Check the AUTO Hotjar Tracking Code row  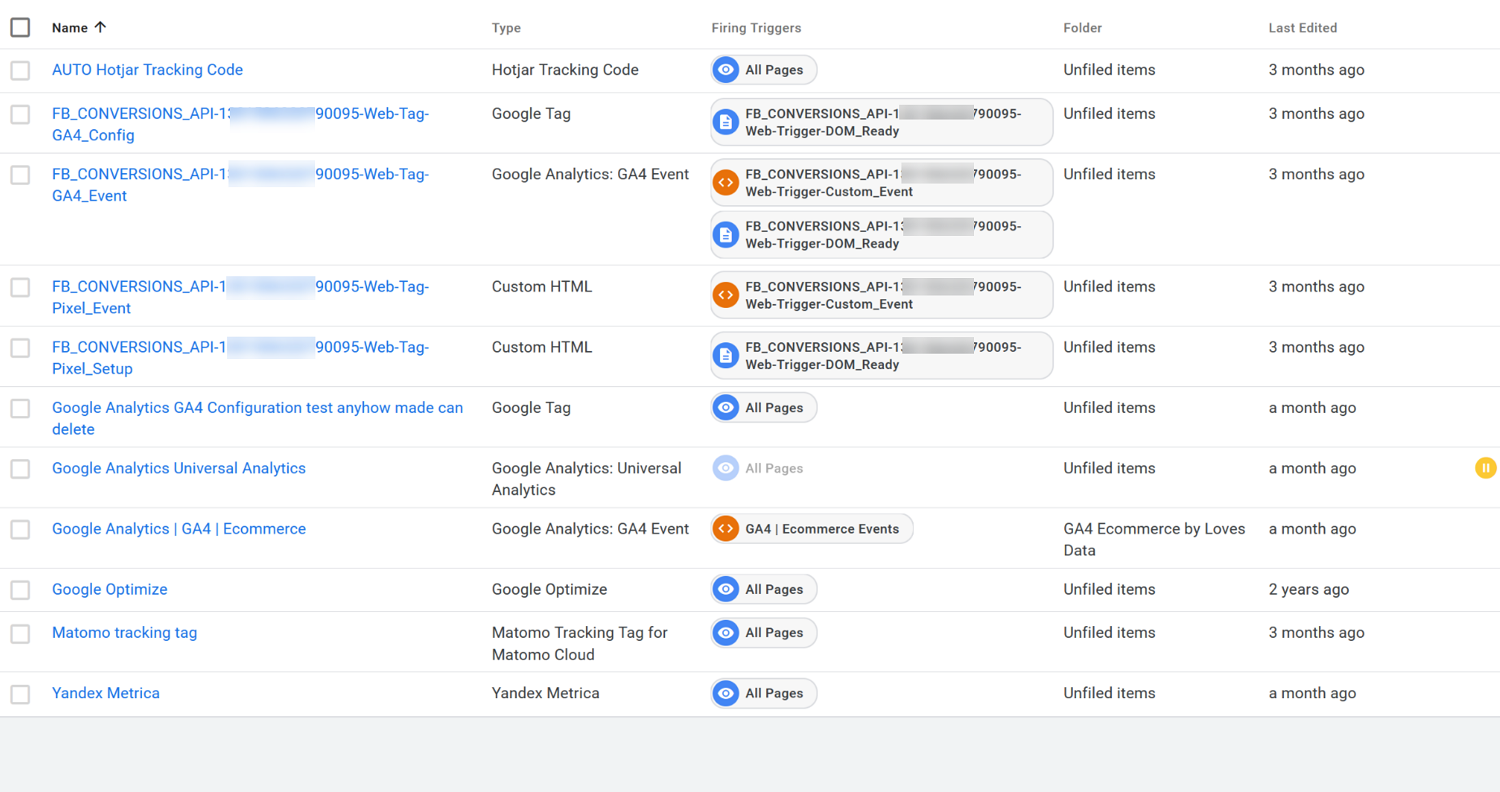(x=20, y=70)
